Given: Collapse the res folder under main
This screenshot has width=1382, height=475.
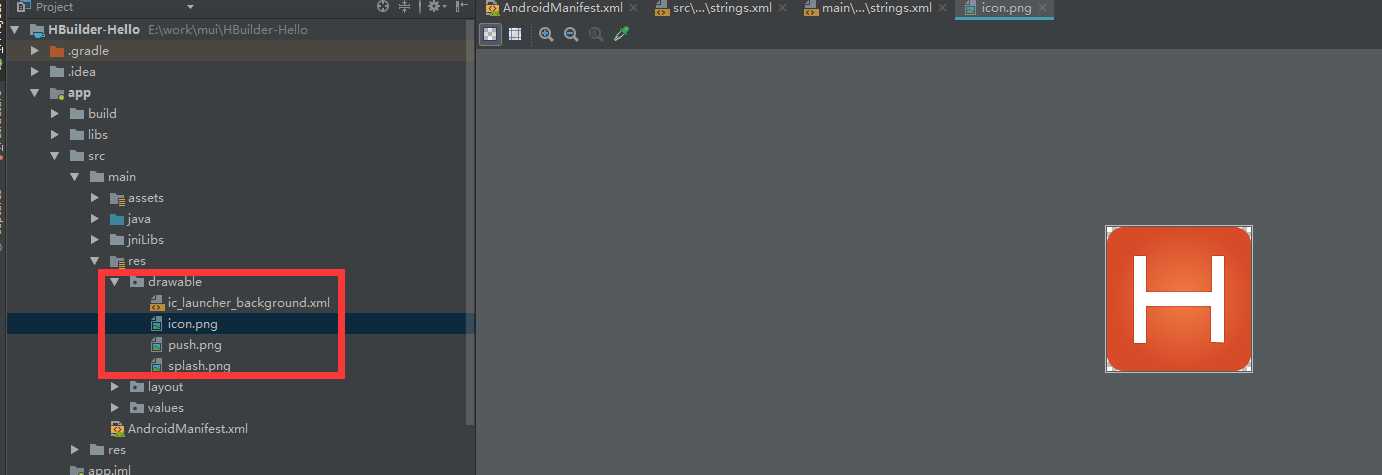Looking at the screenshot, I should [x=95, y=261].
